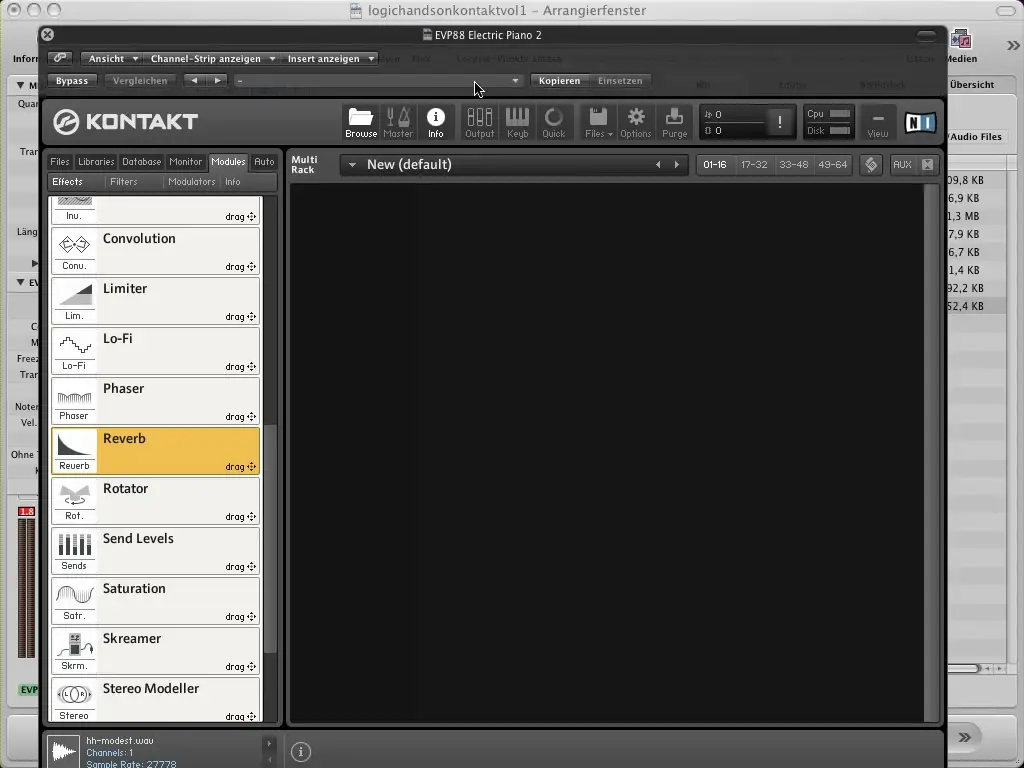Open the Files disk menu
The height and width of the screenshot is (768, 1024).
(598, 122)
